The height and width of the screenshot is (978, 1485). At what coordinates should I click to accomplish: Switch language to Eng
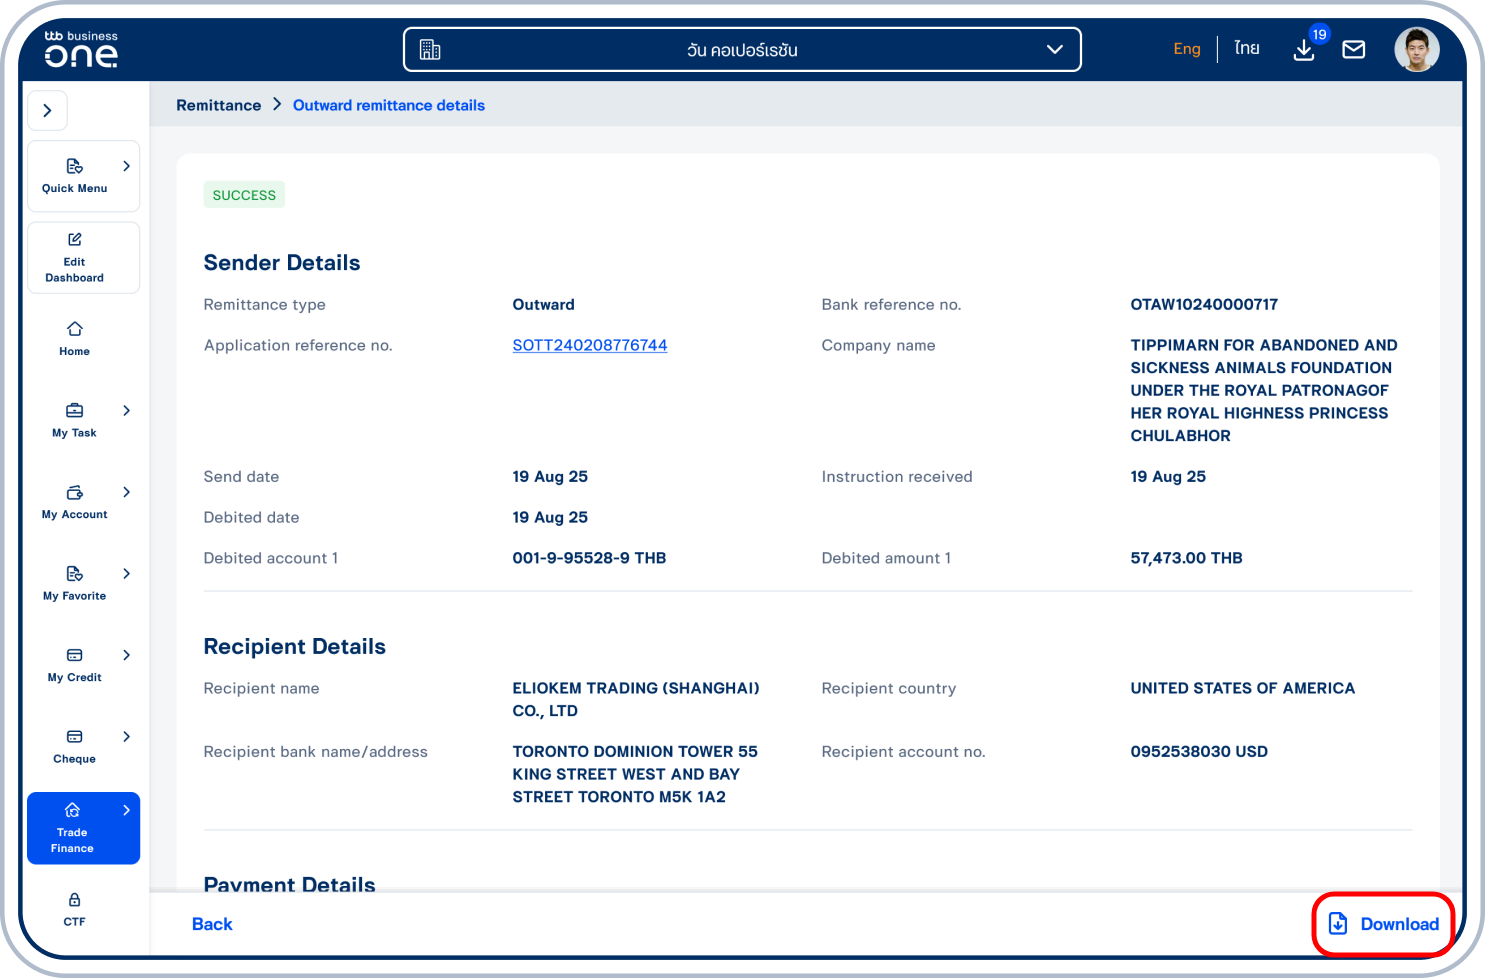coord(1187,48)
